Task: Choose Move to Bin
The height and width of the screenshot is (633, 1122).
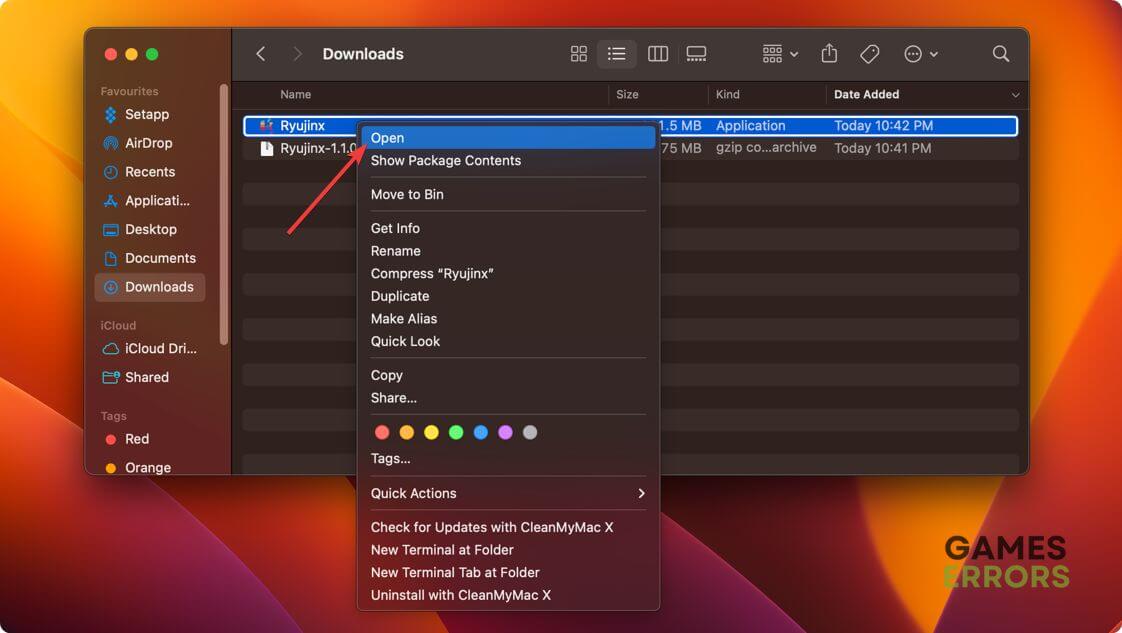Action: click(407, 194)
